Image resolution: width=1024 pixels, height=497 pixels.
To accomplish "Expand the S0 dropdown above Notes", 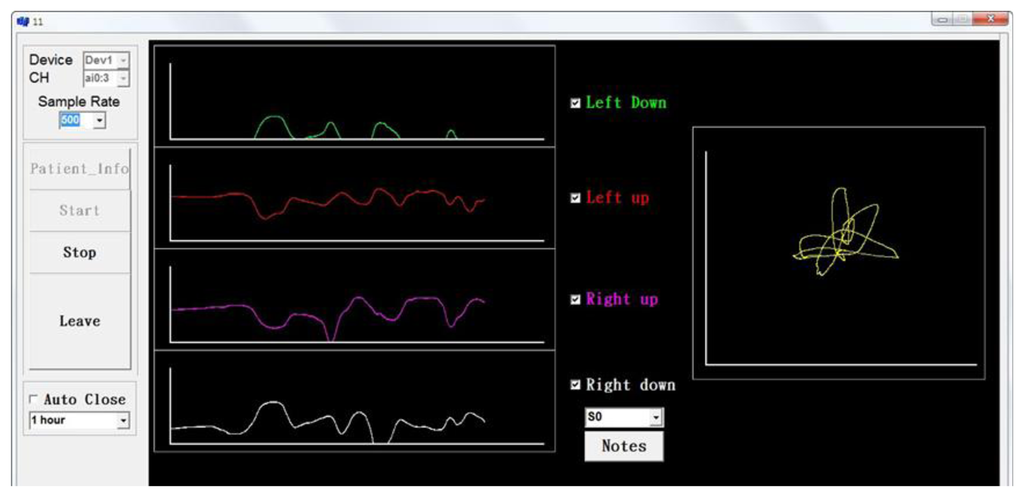I will 656,416.
